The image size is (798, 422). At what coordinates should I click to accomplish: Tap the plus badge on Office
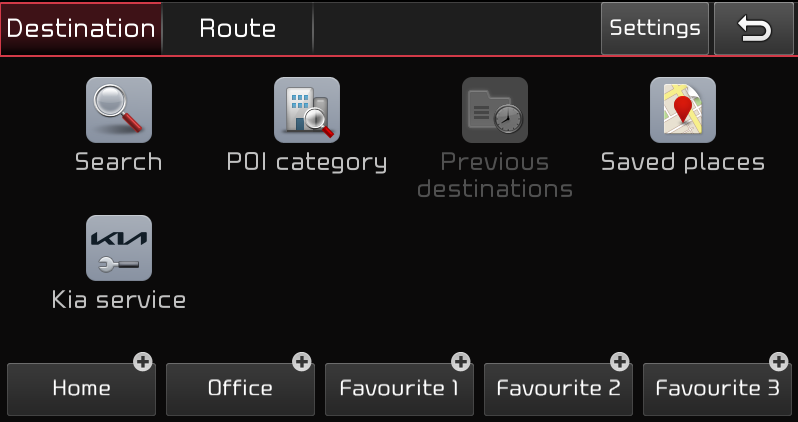pyautogui.click(x=302, y=362)
